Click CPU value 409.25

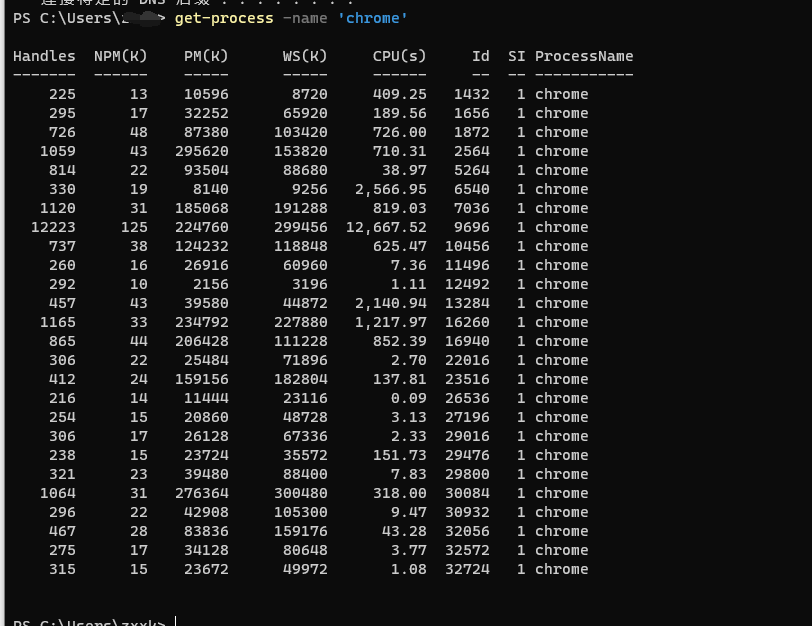399,94
